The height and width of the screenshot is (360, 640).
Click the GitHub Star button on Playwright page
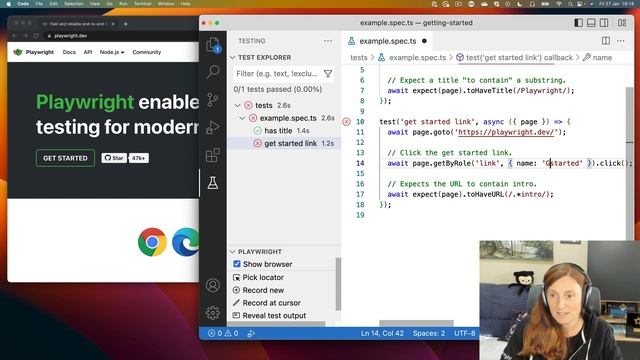tap(114, 158)
